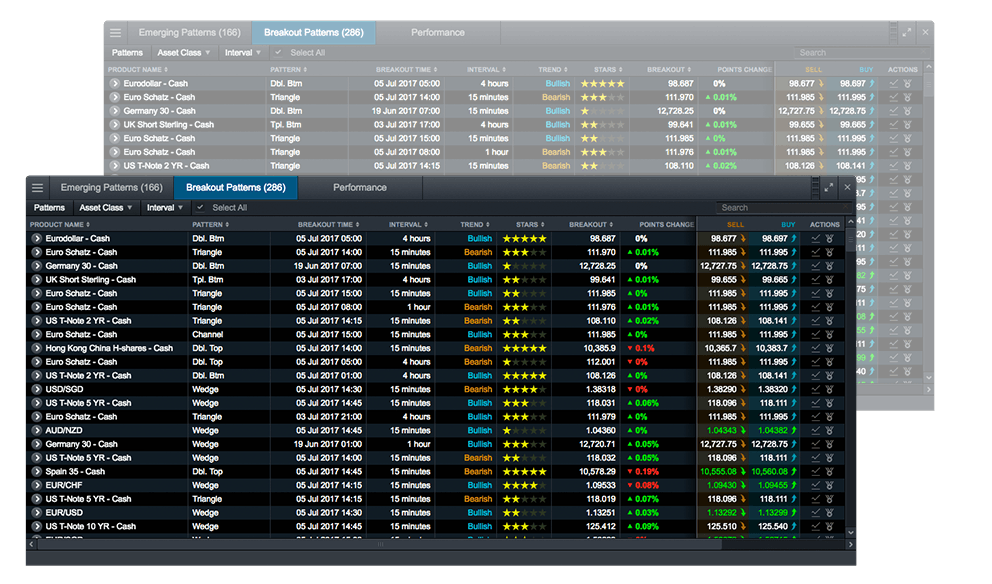The image size is (992, 584).
Task: Open the back window's hamburger menu
Action: [x=116, y=33]
